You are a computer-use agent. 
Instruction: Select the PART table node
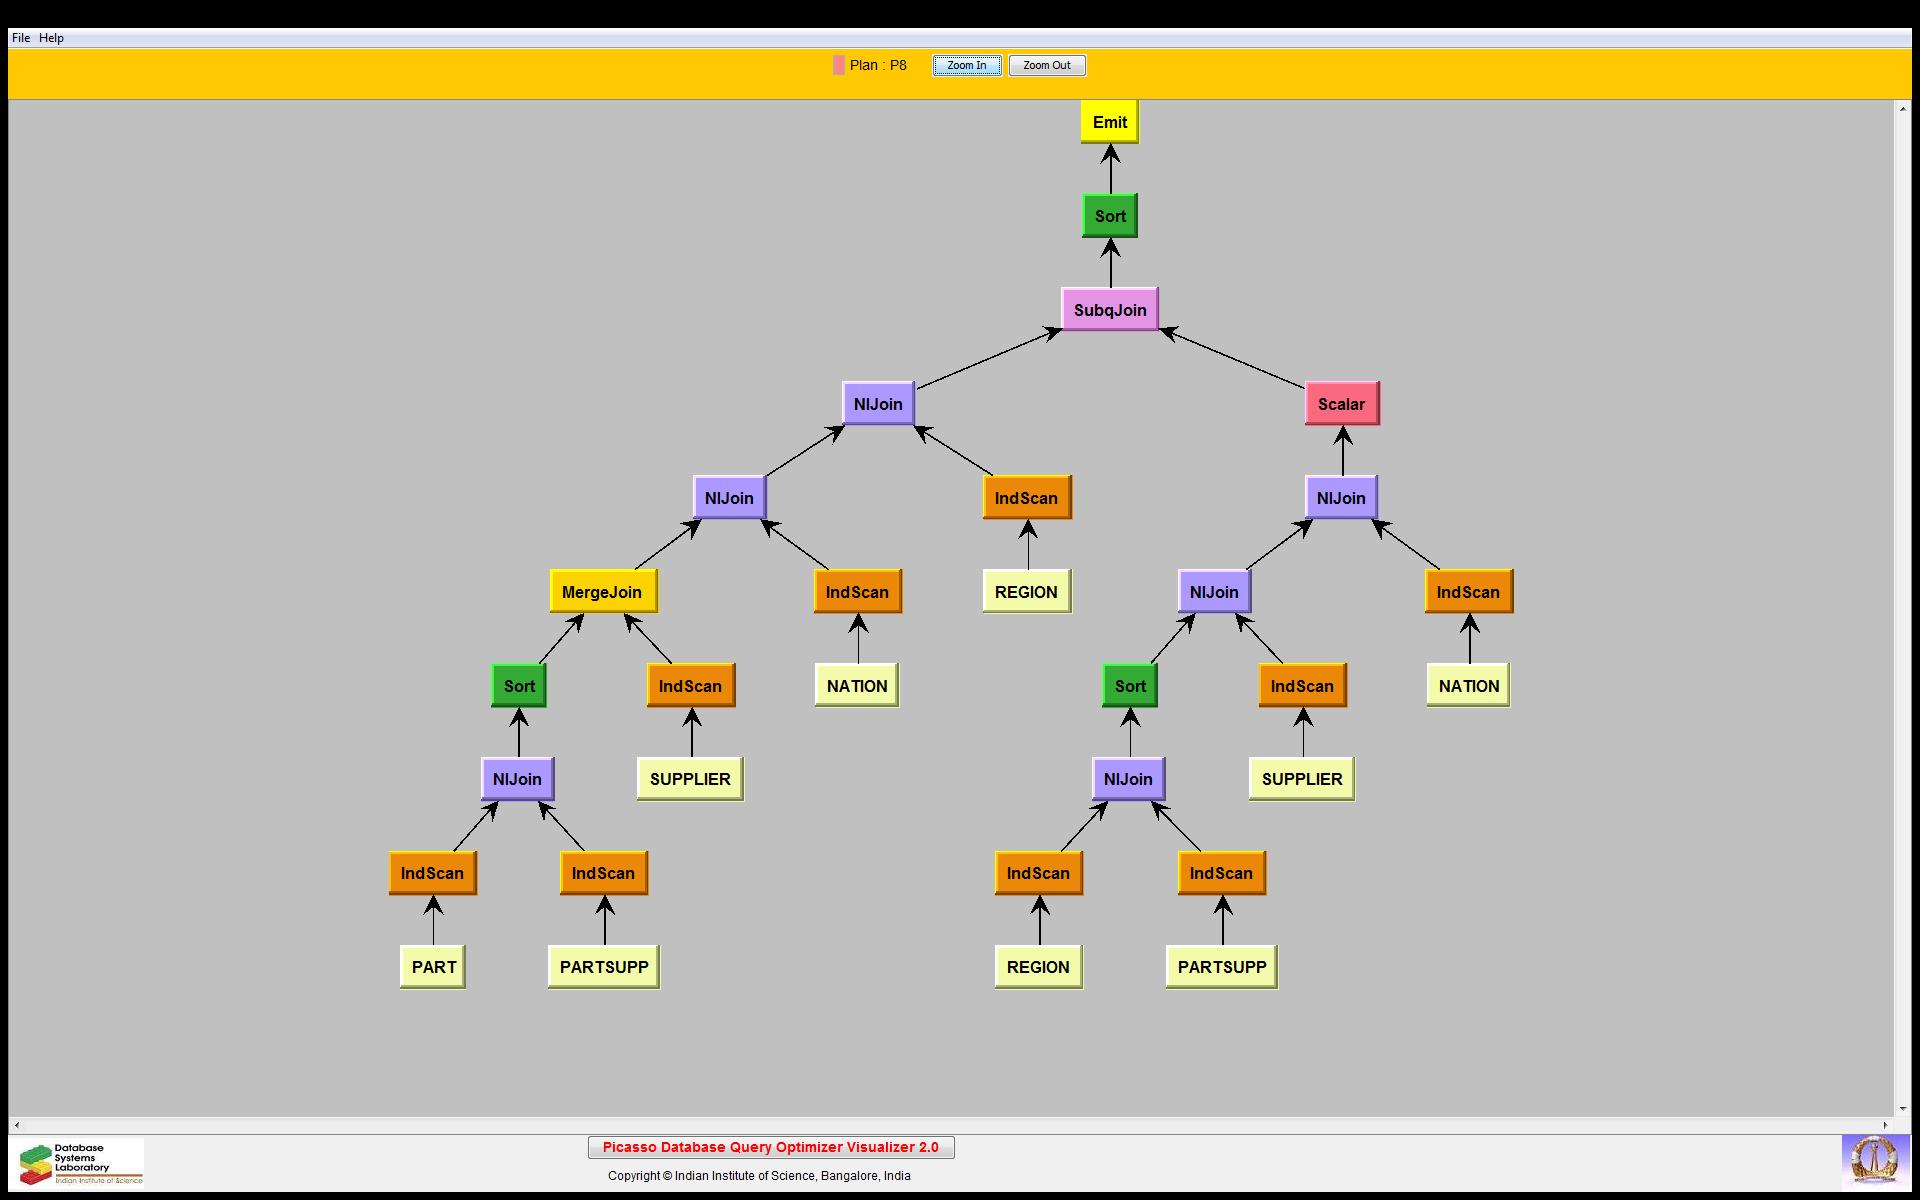click(433, 967)
